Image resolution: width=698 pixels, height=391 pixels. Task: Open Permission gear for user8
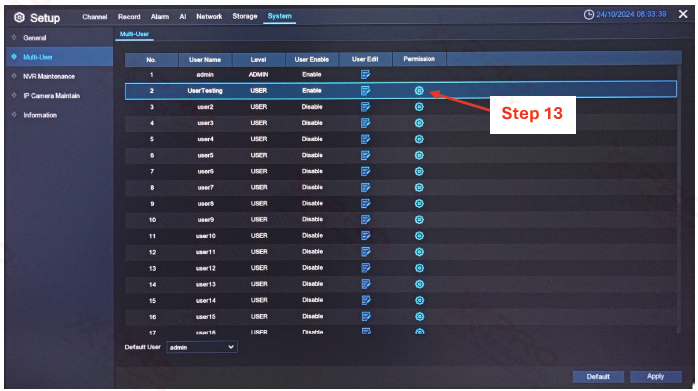pyautogui.click(x=419, y=204)
